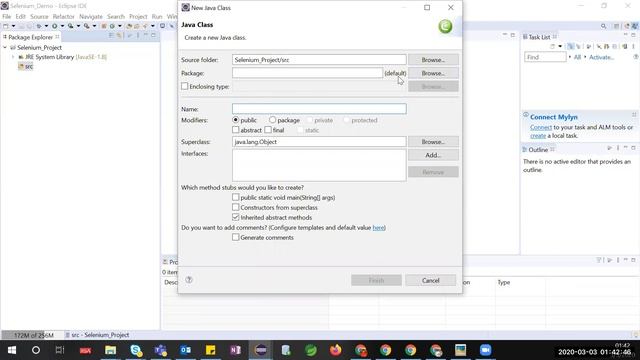Screen dimensions: 640x360
Task: Click Browse next to Superclass field
Action: [x=433, y=142]
